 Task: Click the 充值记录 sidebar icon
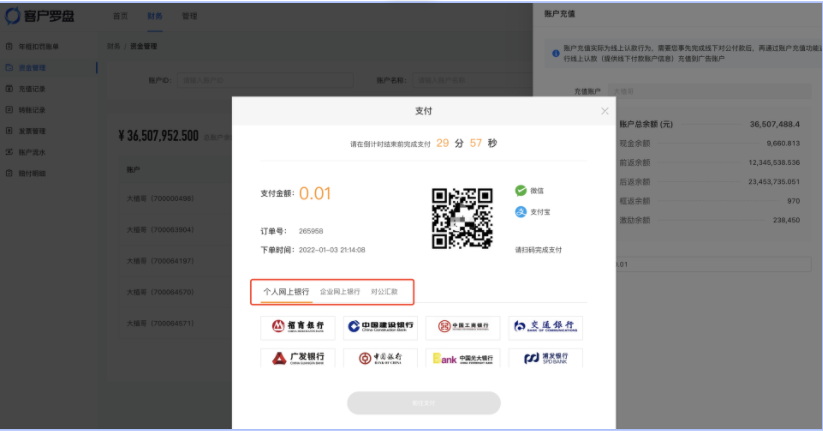point(9,88)
